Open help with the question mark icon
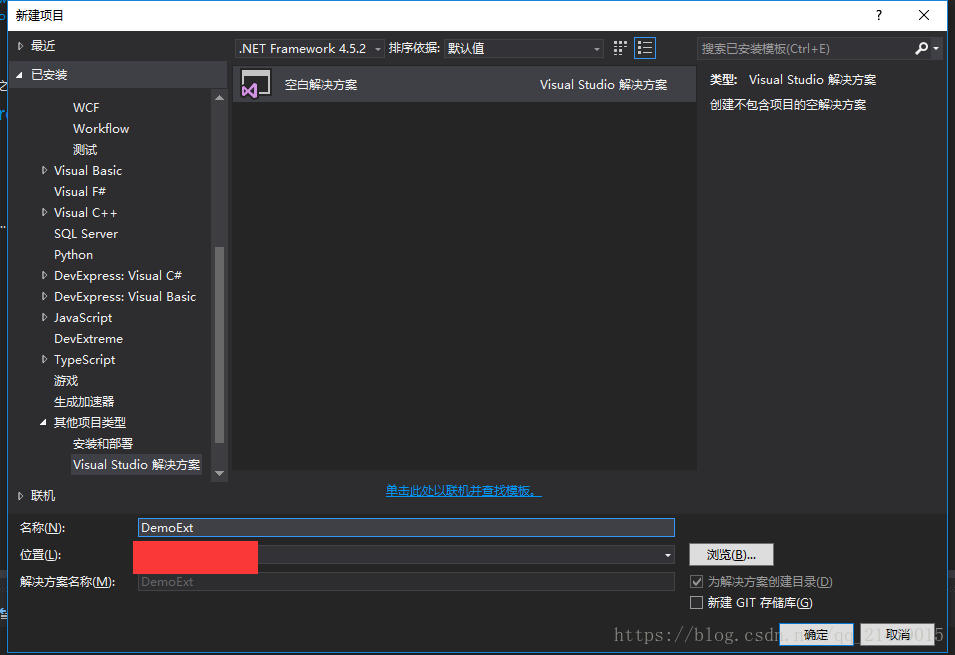Screen dimensions: 955x655 point(878,15)
